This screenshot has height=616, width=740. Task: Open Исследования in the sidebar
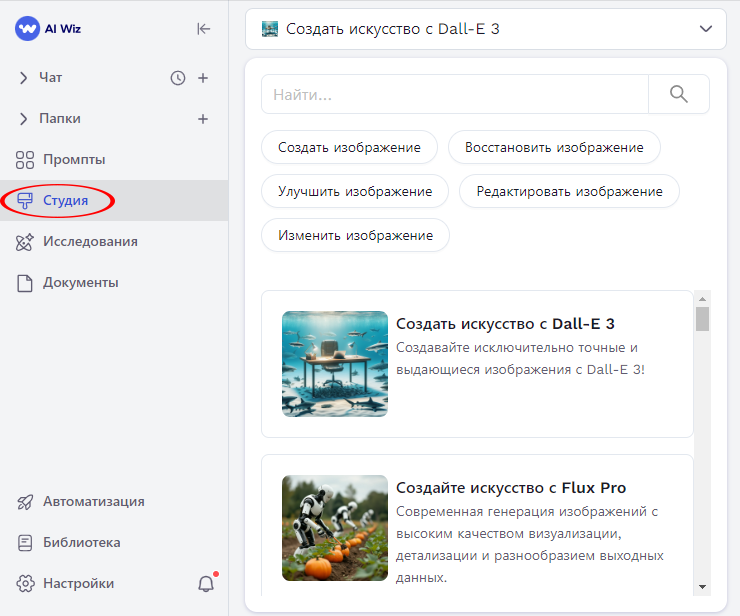coord(90,241)
